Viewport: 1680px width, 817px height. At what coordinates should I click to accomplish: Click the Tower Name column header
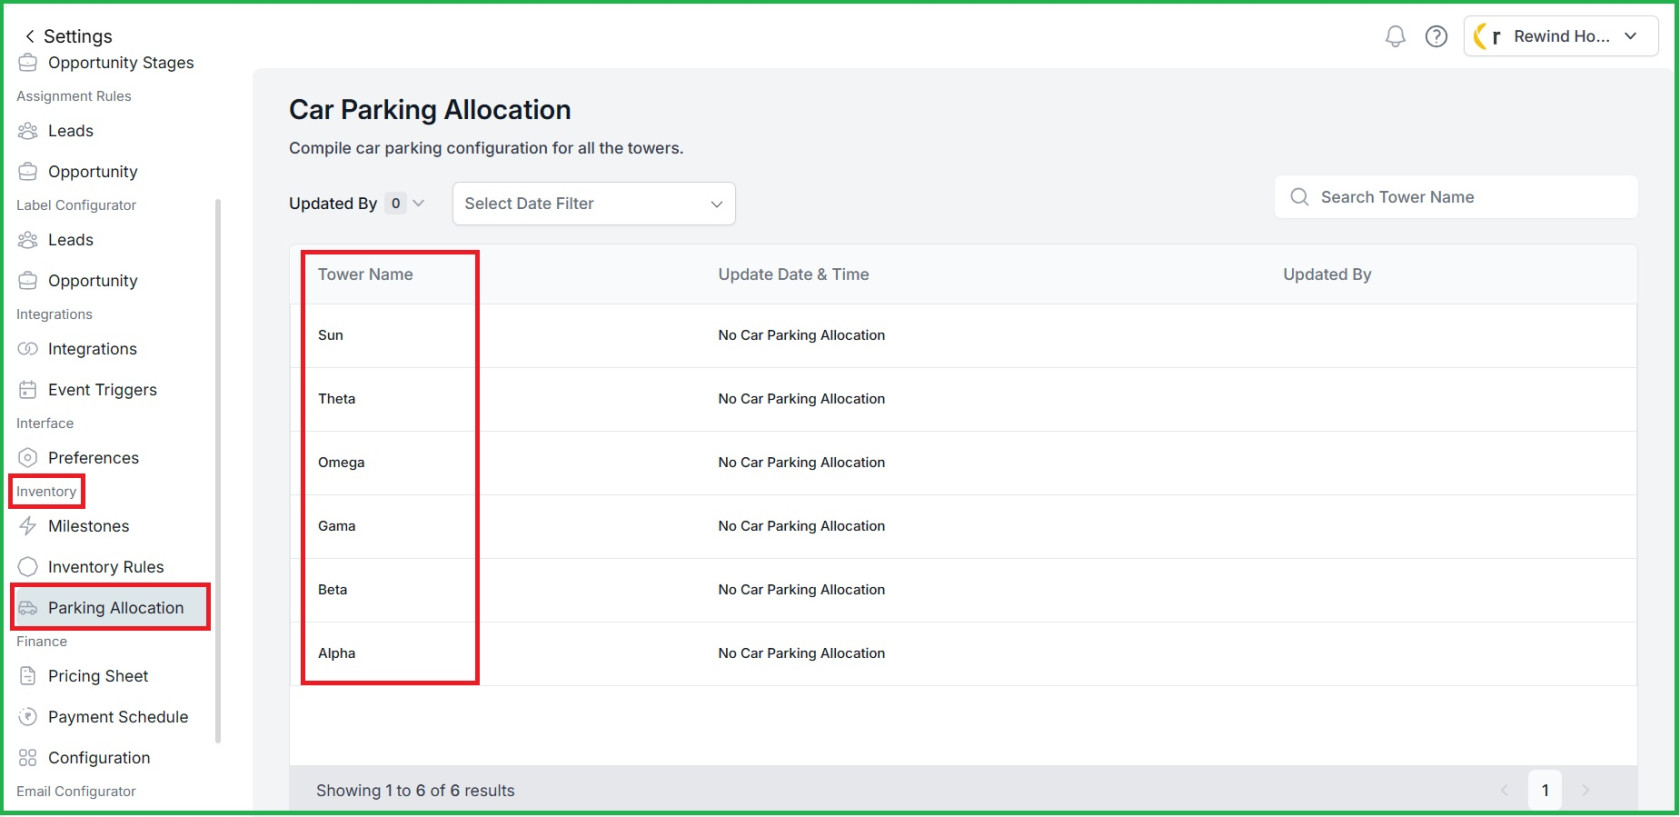365,274
